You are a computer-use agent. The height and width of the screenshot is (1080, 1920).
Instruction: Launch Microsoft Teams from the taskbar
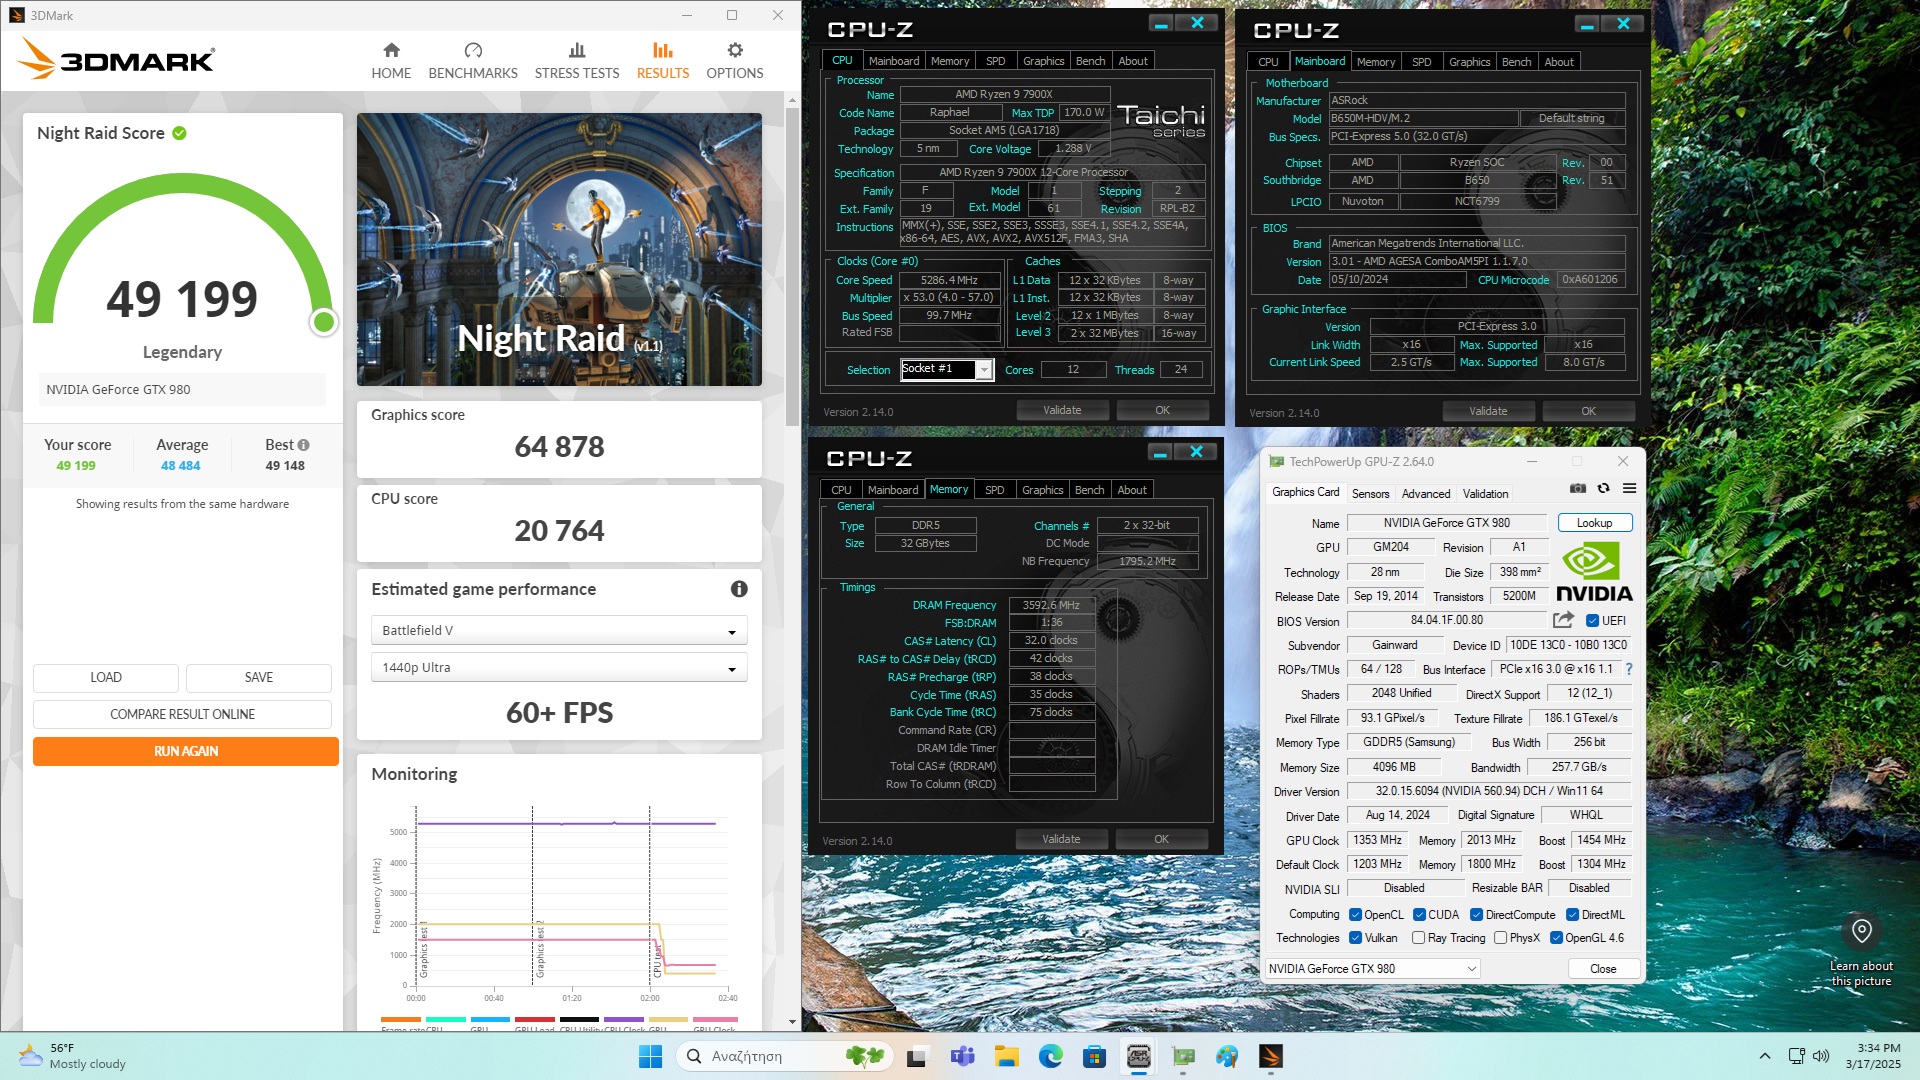(962, 1056)
